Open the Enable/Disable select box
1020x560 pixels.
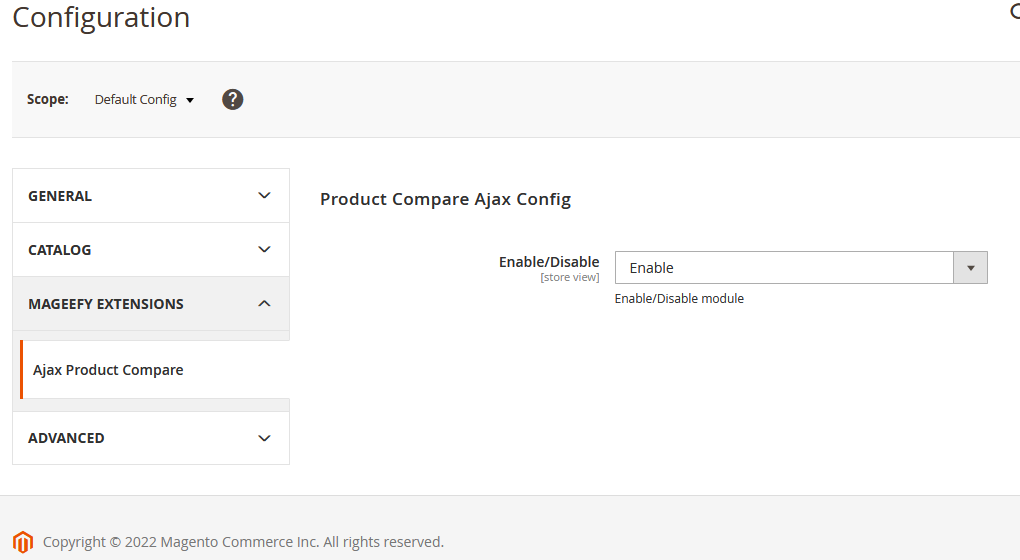(785, 268)
